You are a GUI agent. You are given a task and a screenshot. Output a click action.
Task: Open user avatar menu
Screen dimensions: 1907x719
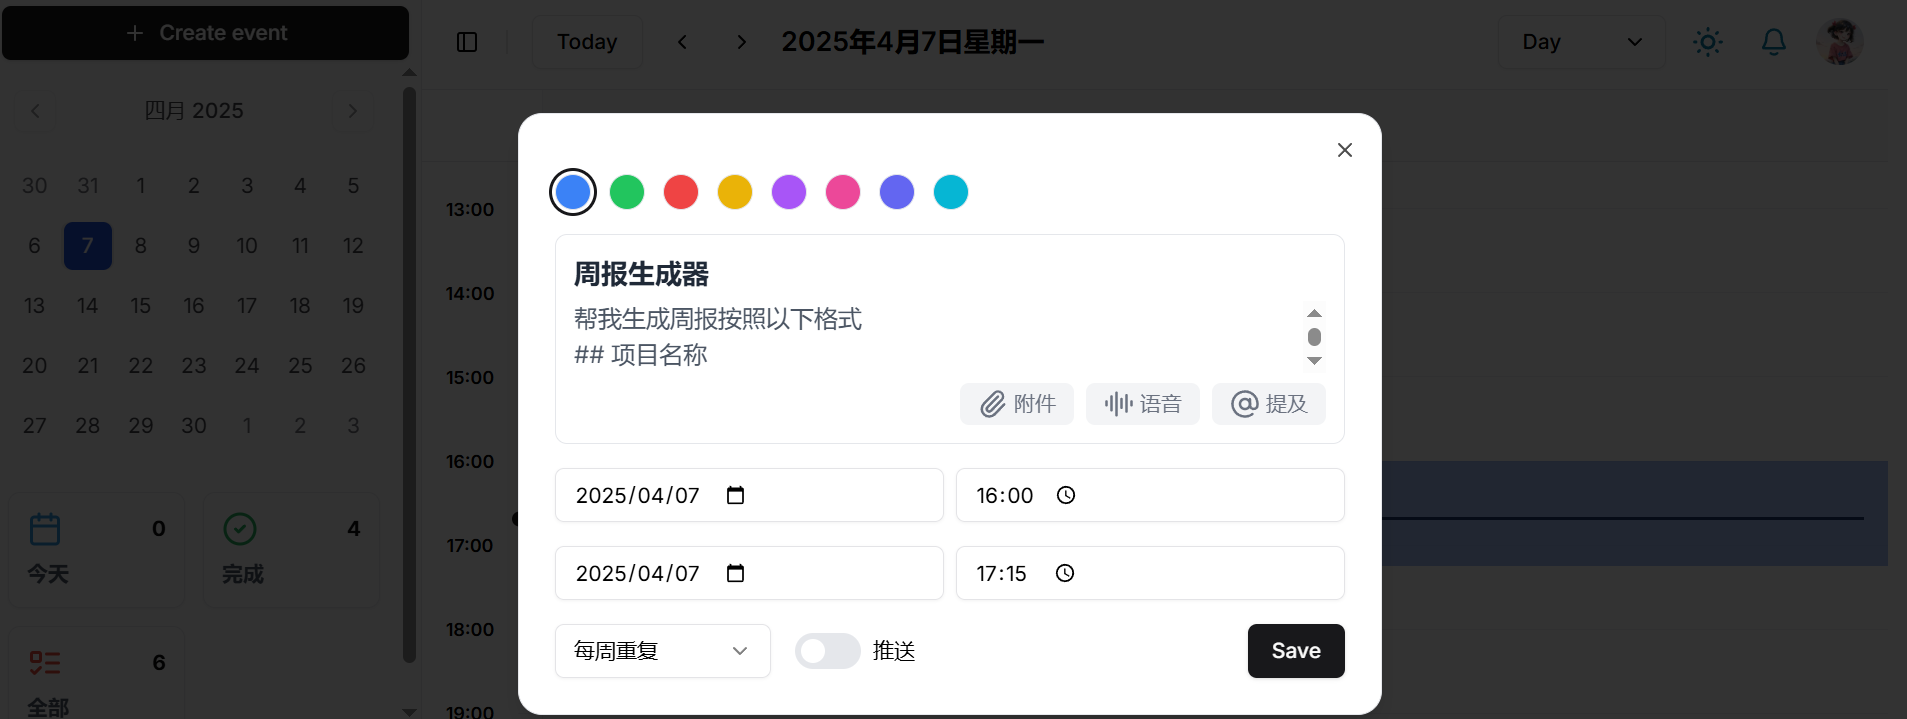coord(1839,42)
